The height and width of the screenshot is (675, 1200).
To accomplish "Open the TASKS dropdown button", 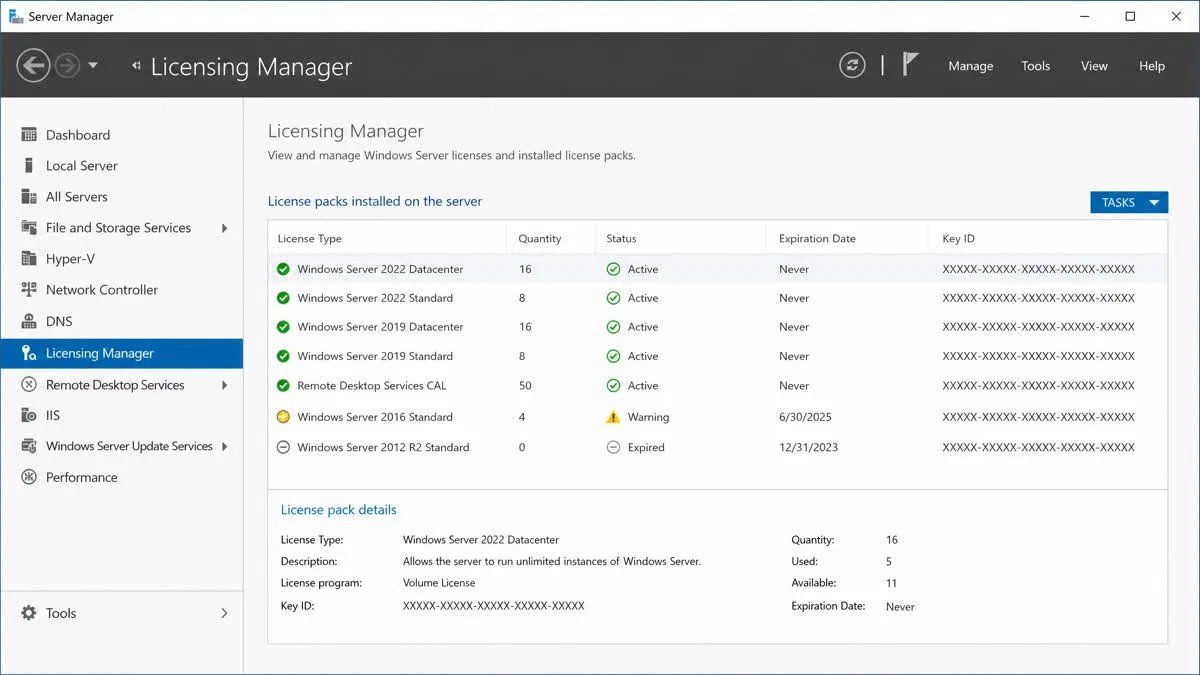I will [1129, 202].
